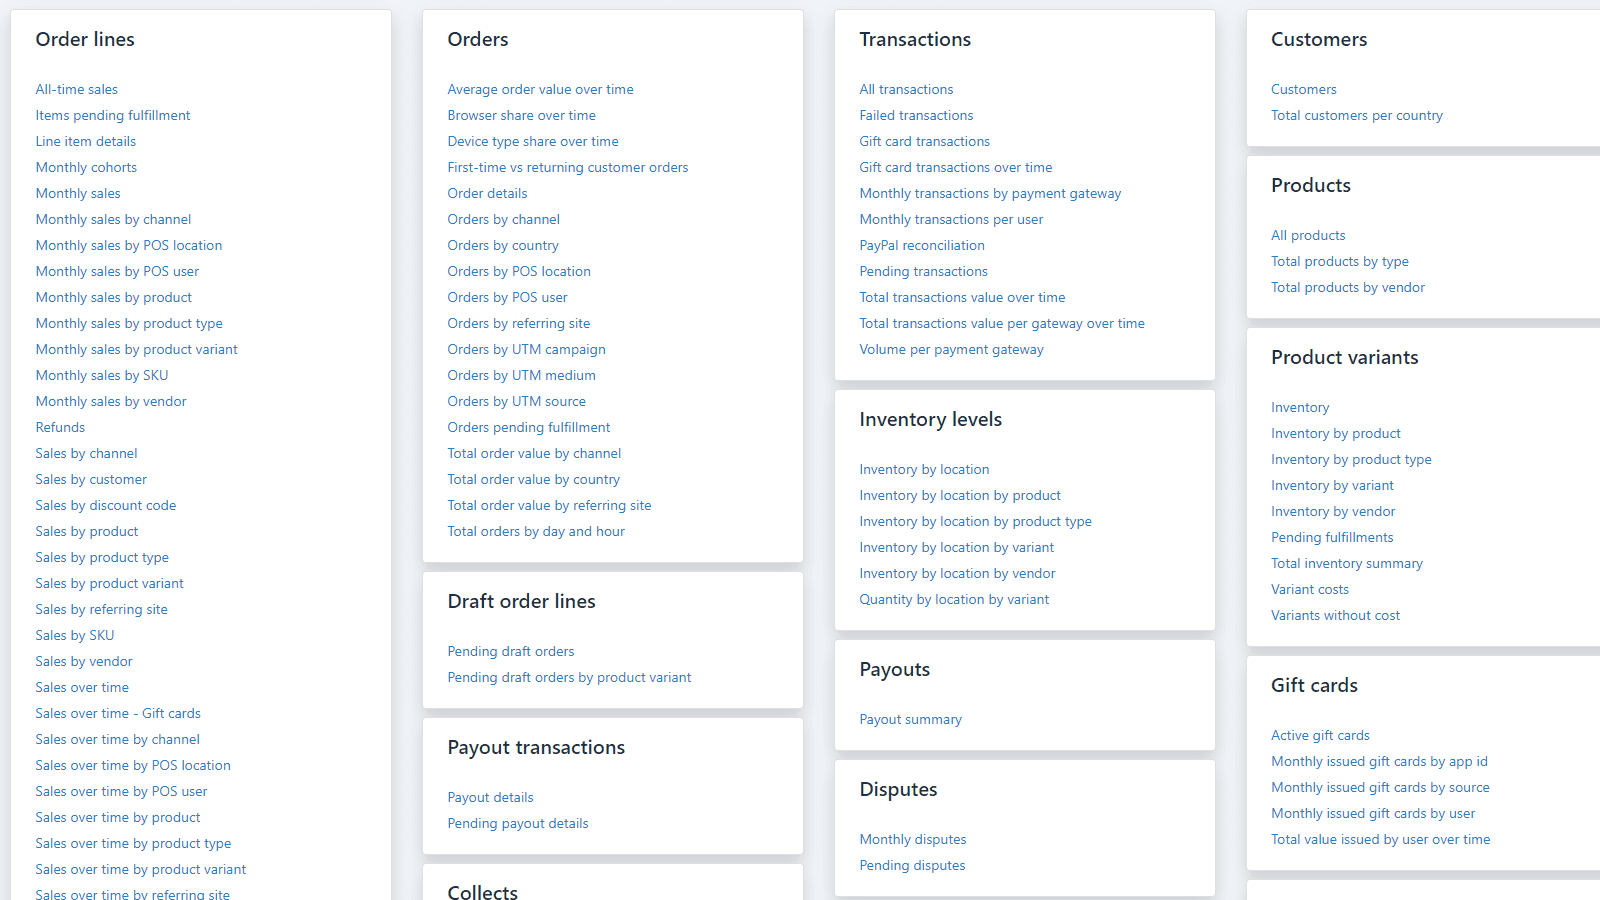Open Sales by discount code
This screenshot has height=900, width=1600.
pyautogui.click(x=105, y=505)
